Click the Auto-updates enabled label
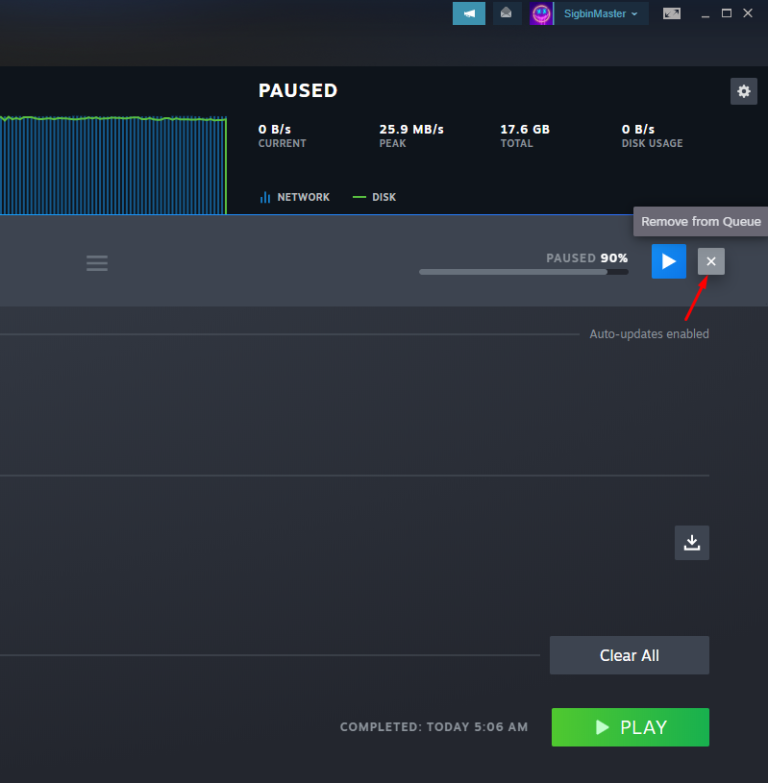 click(649, 334)
